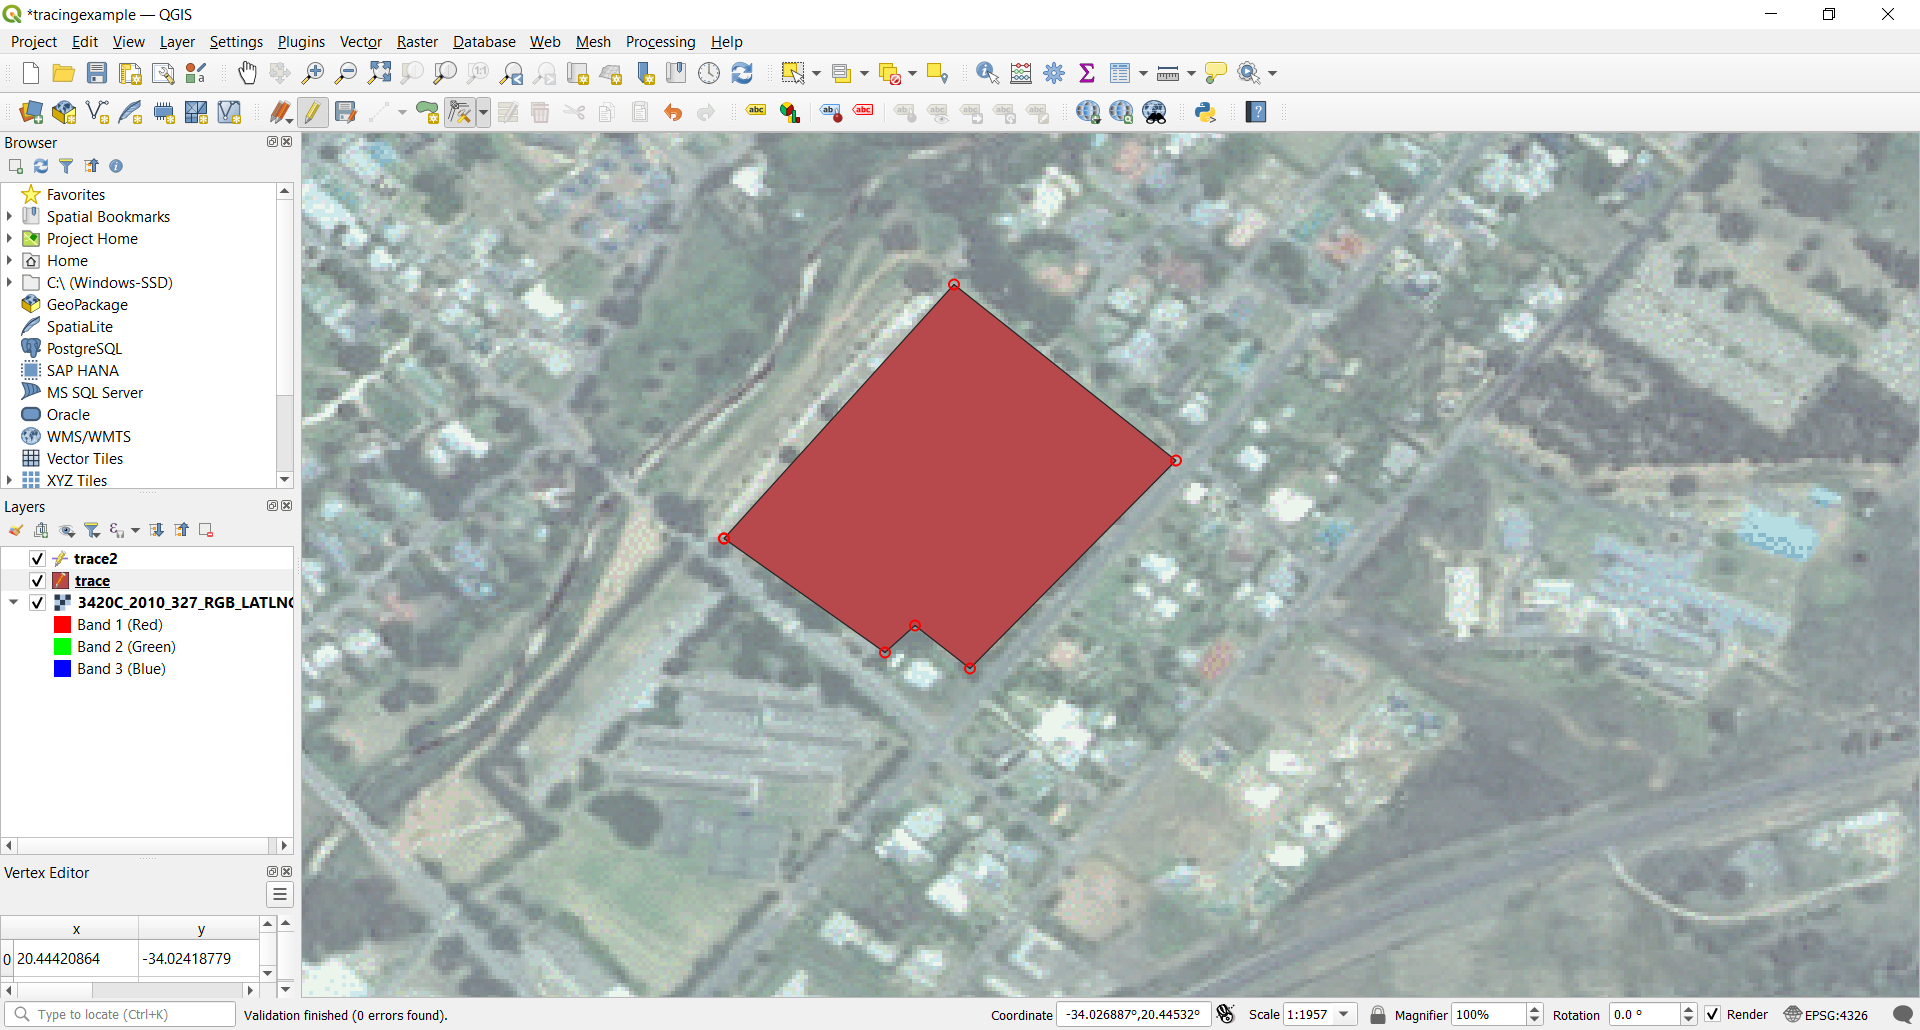Screen dimensions: 1920x1030
Task: Click the Toggle Editing pencil icon
Action: coord(313,112)
